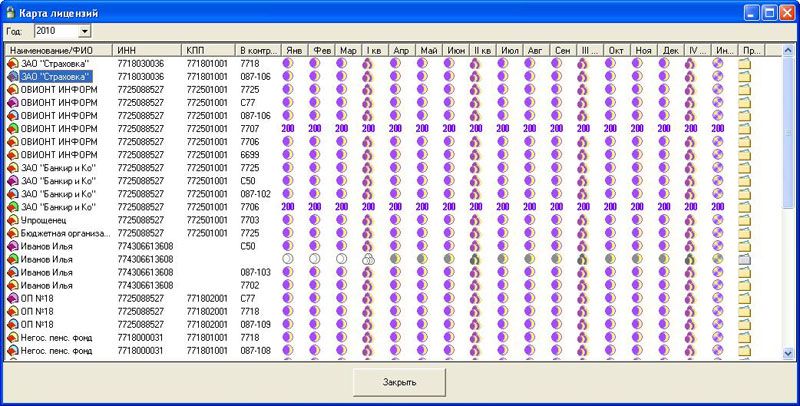Click Дек status icon in ОП №18 7718 row
The width and height of the screenshot is (800, 406).
tap(663, 312)
